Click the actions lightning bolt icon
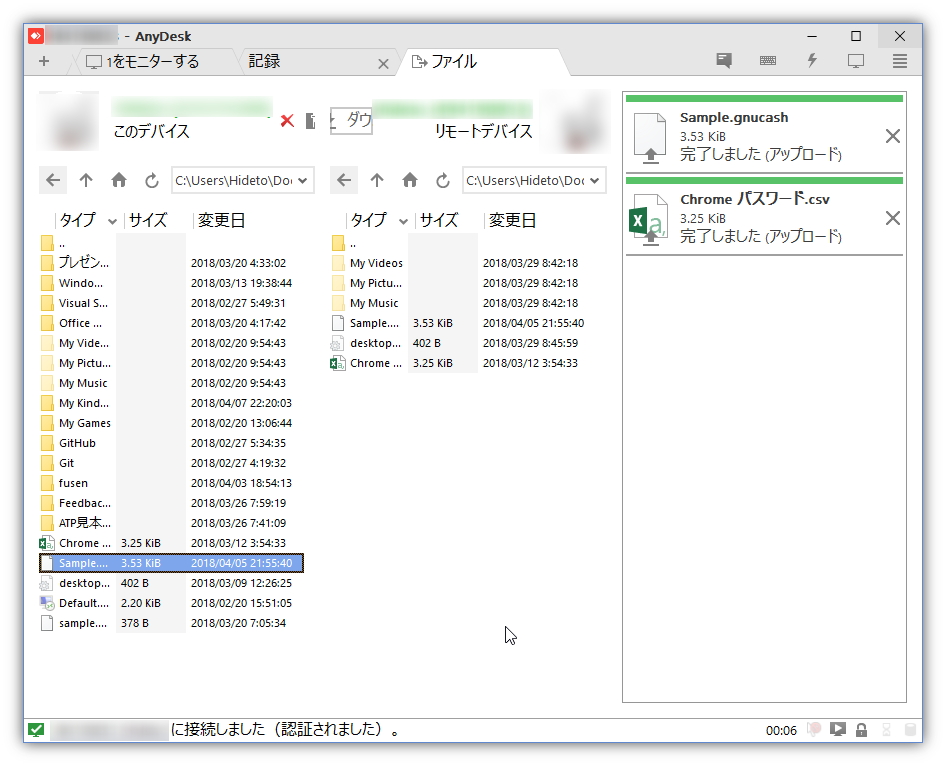The image size is (946, 766). (x=812, y=60)
